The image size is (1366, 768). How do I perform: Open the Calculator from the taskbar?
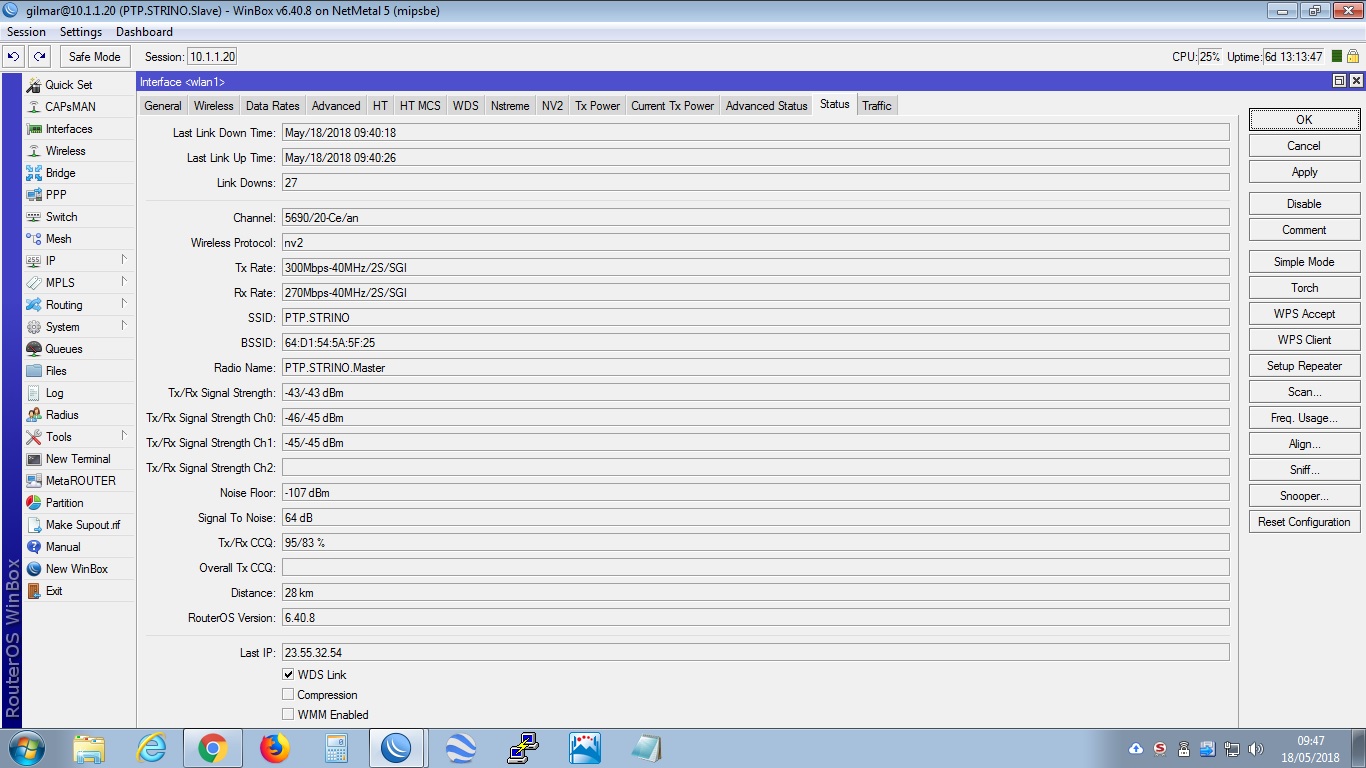point(335,748)
